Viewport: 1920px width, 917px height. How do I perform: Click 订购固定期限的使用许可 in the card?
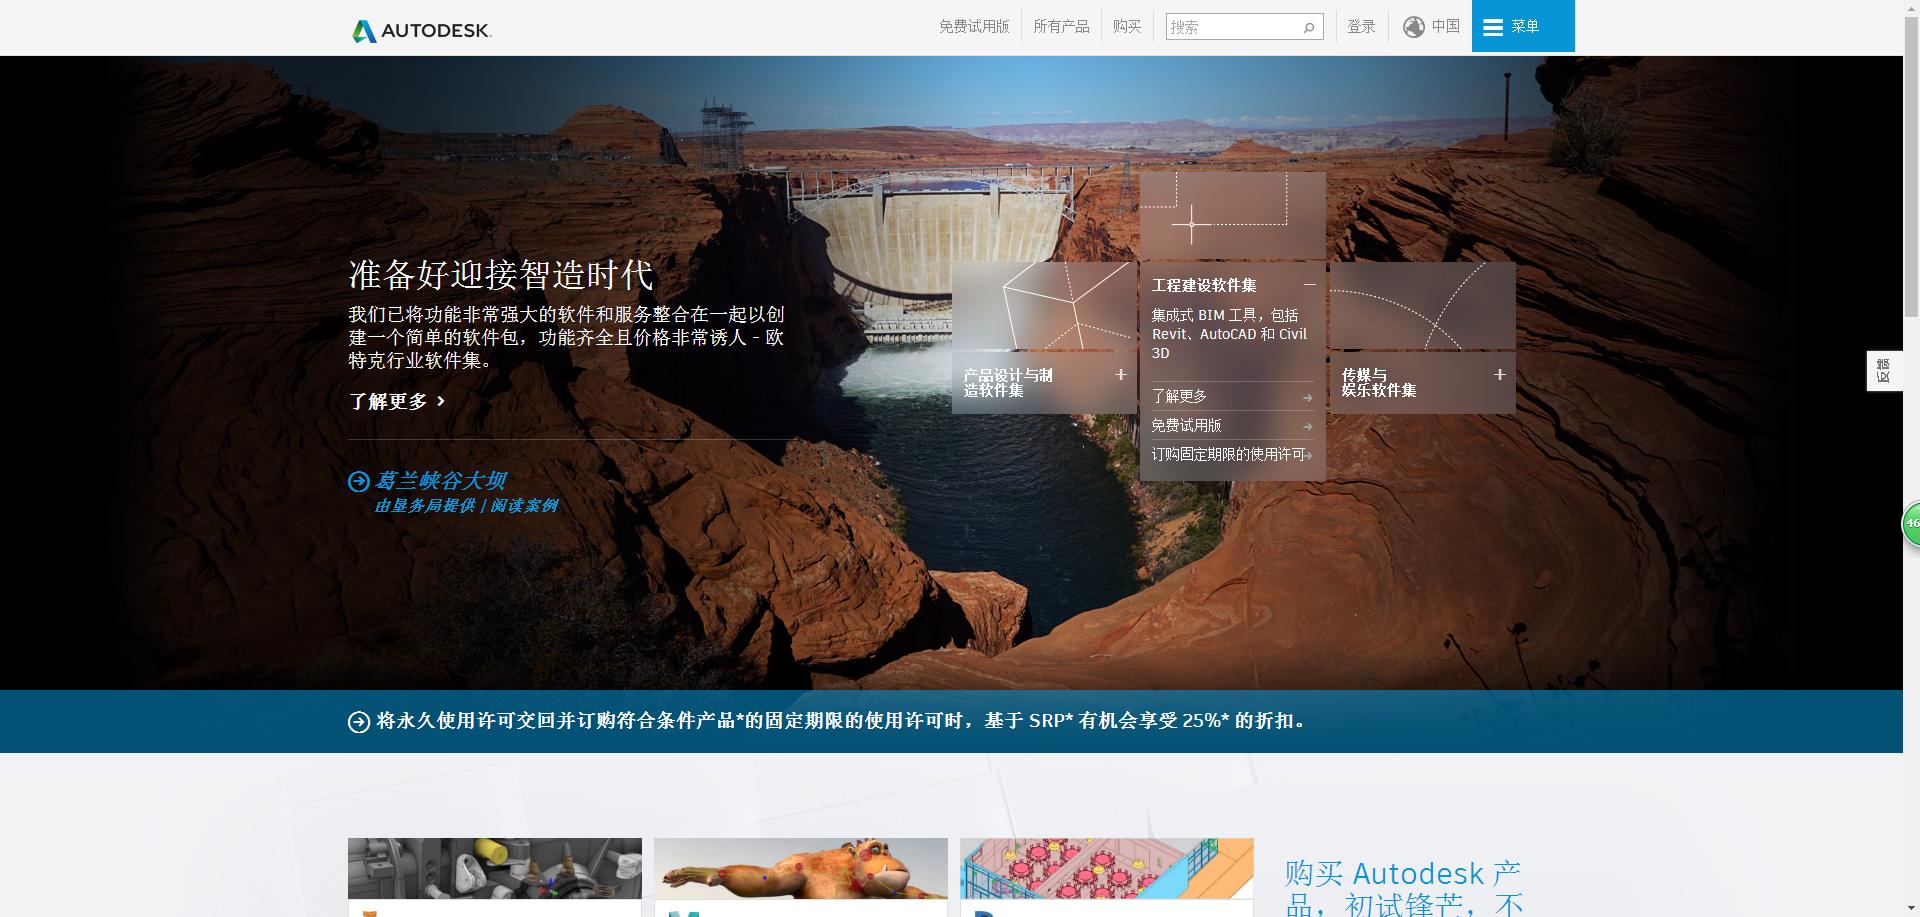[1226, 455]
